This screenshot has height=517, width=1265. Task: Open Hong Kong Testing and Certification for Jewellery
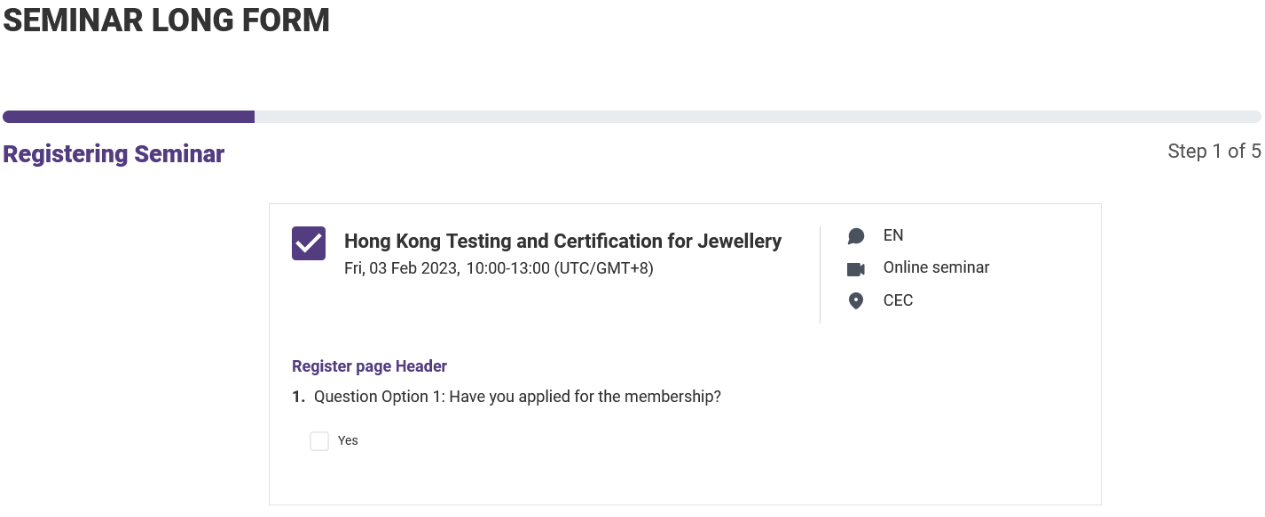[563, 241]
